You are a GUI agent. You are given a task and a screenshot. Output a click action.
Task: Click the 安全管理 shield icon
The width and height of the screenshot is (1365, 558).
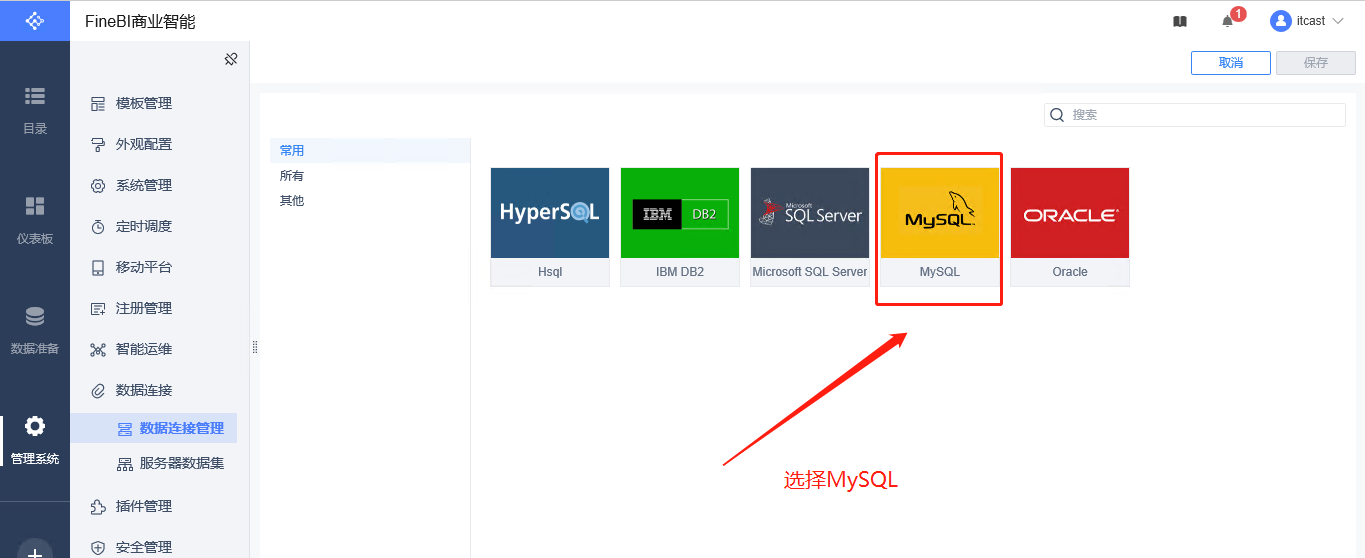tap(98, 547)
